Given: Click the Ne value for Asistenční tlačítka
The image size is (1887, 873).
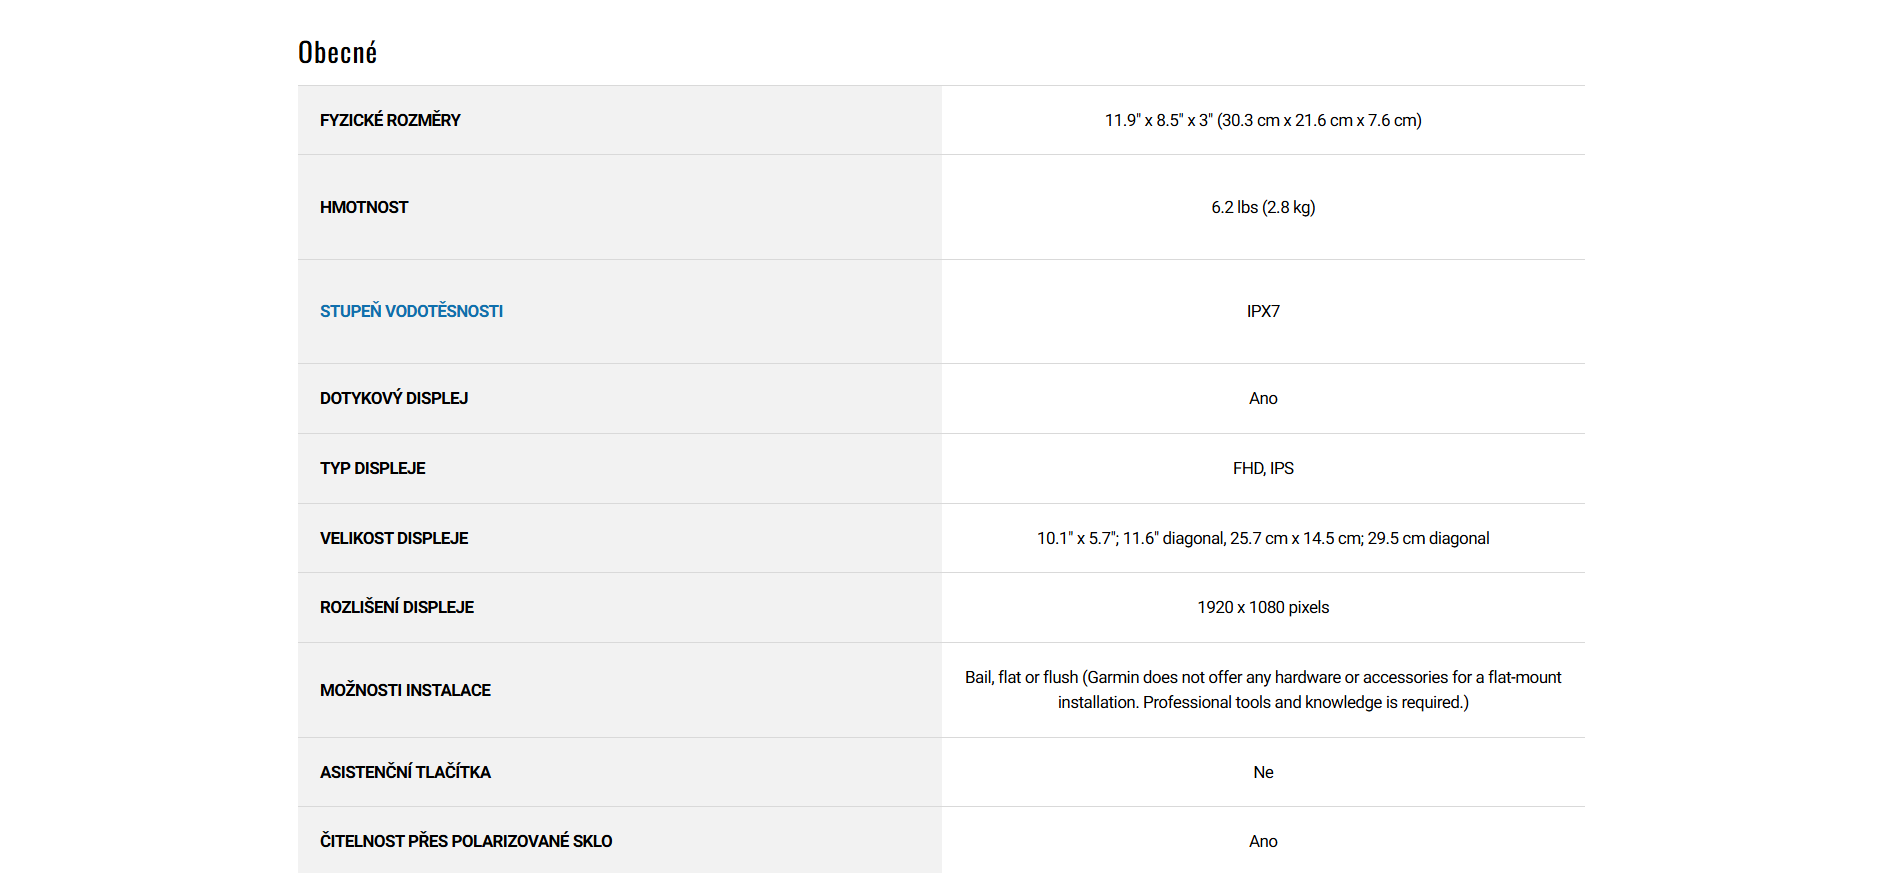Looking at the screenshot, I should pos(1262,772).
